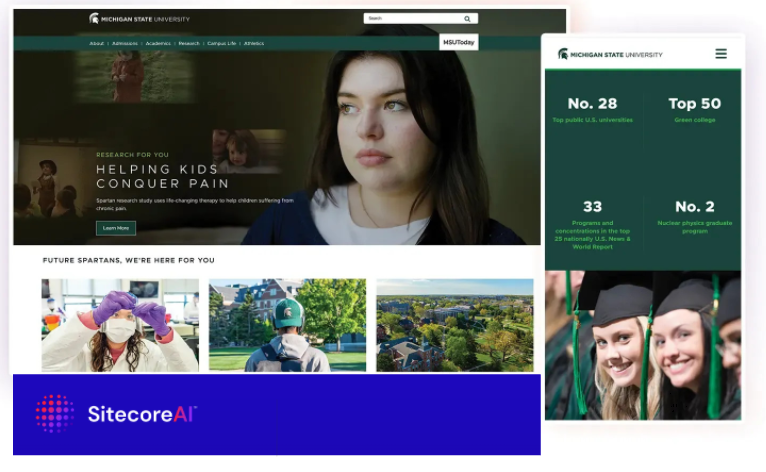
Task: Click the Top 50 Green college stat
Action: click(x=695, y=110)
